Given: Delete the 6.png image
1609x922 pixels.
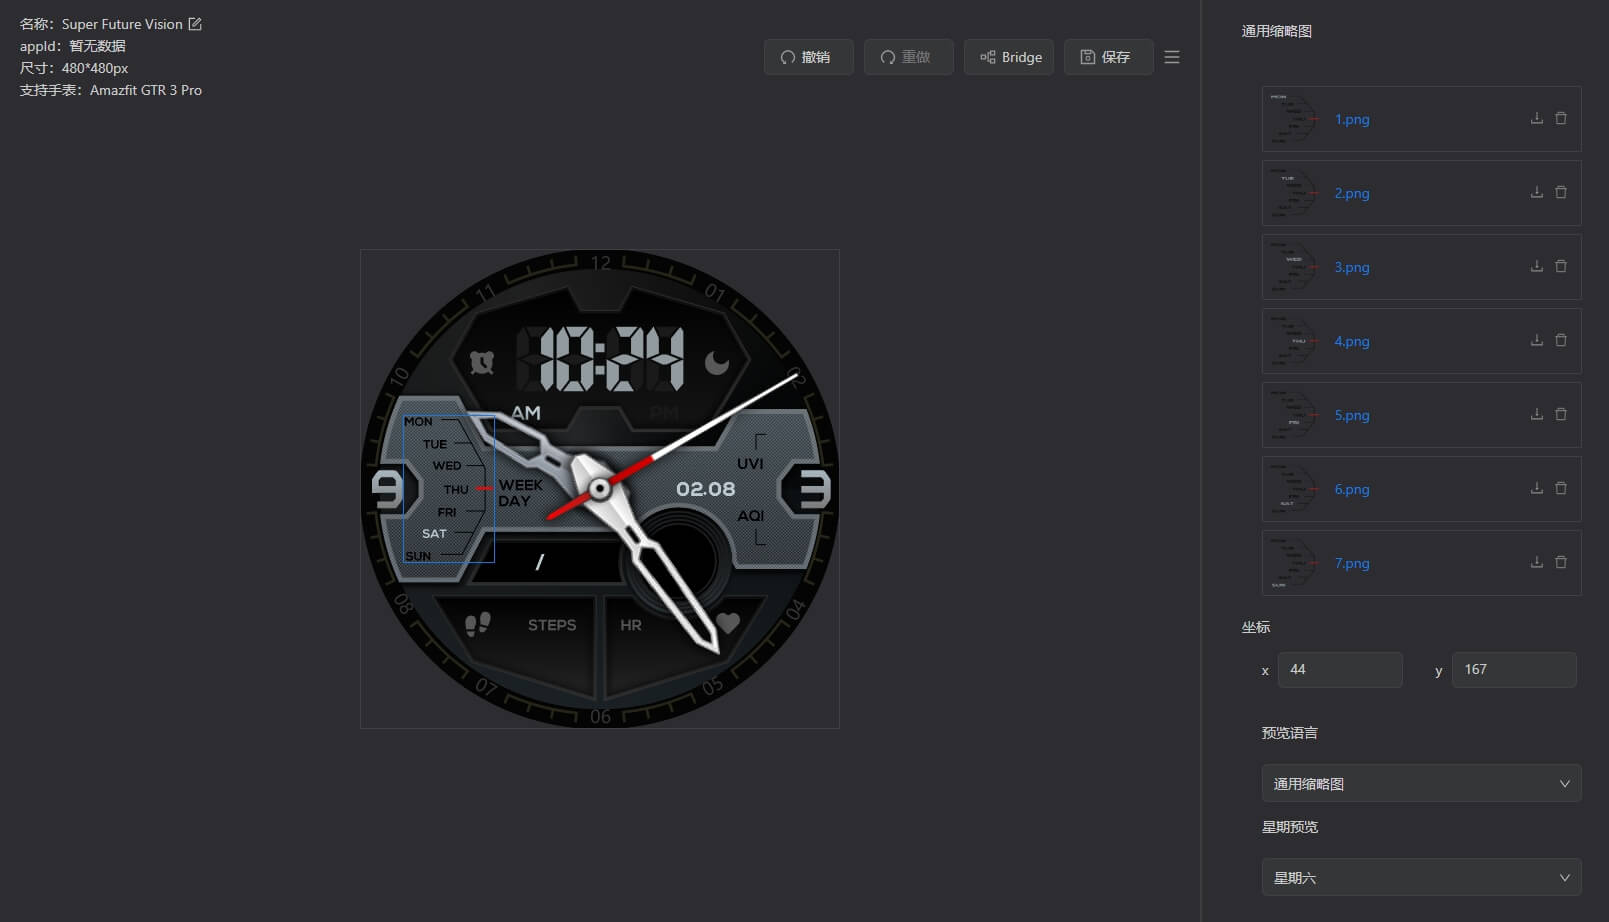Looking at the screenshot, I should [x=1561, y=489].
